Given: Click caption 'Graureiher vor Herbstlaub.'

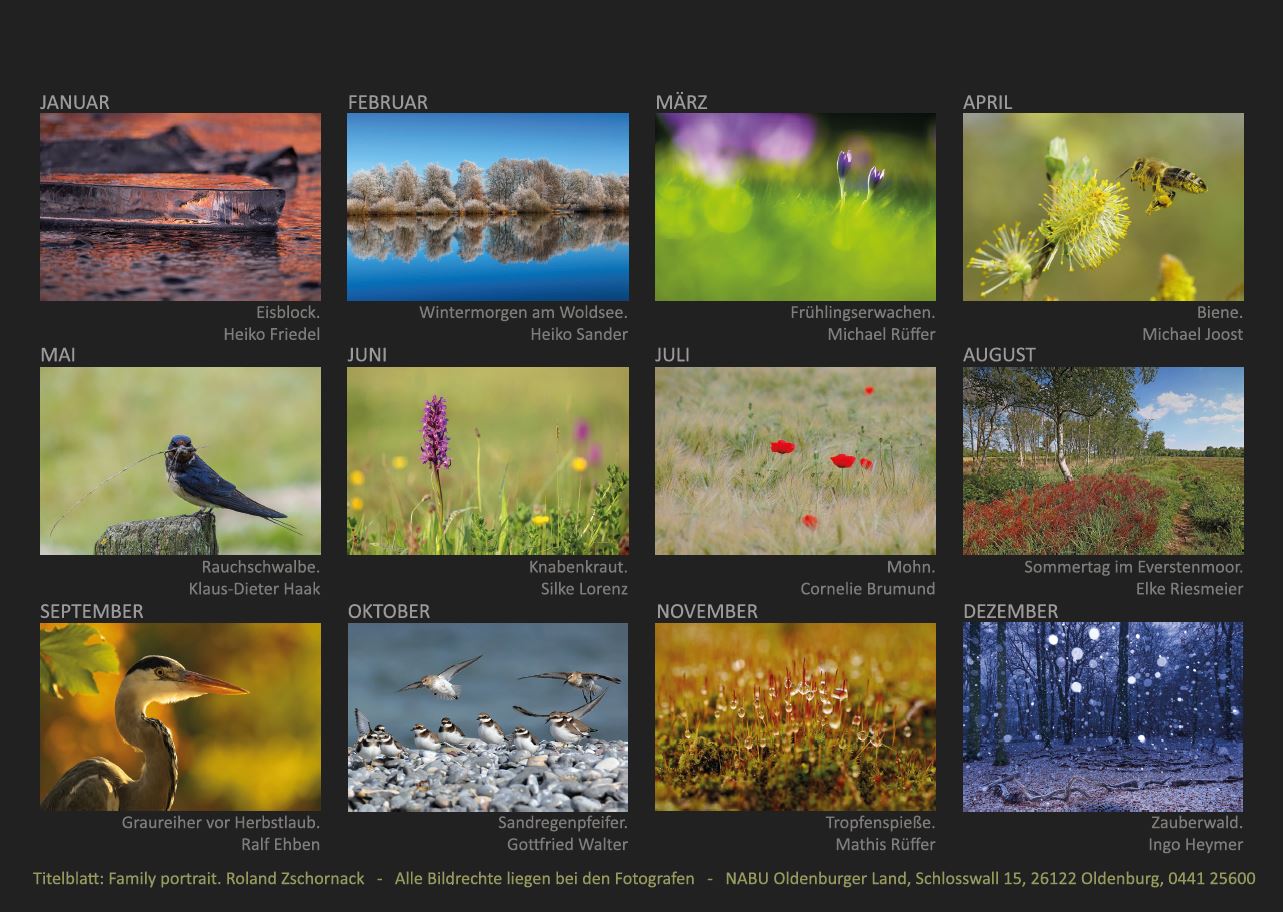Looking at the screenshot, I should (x=221, y=823).
